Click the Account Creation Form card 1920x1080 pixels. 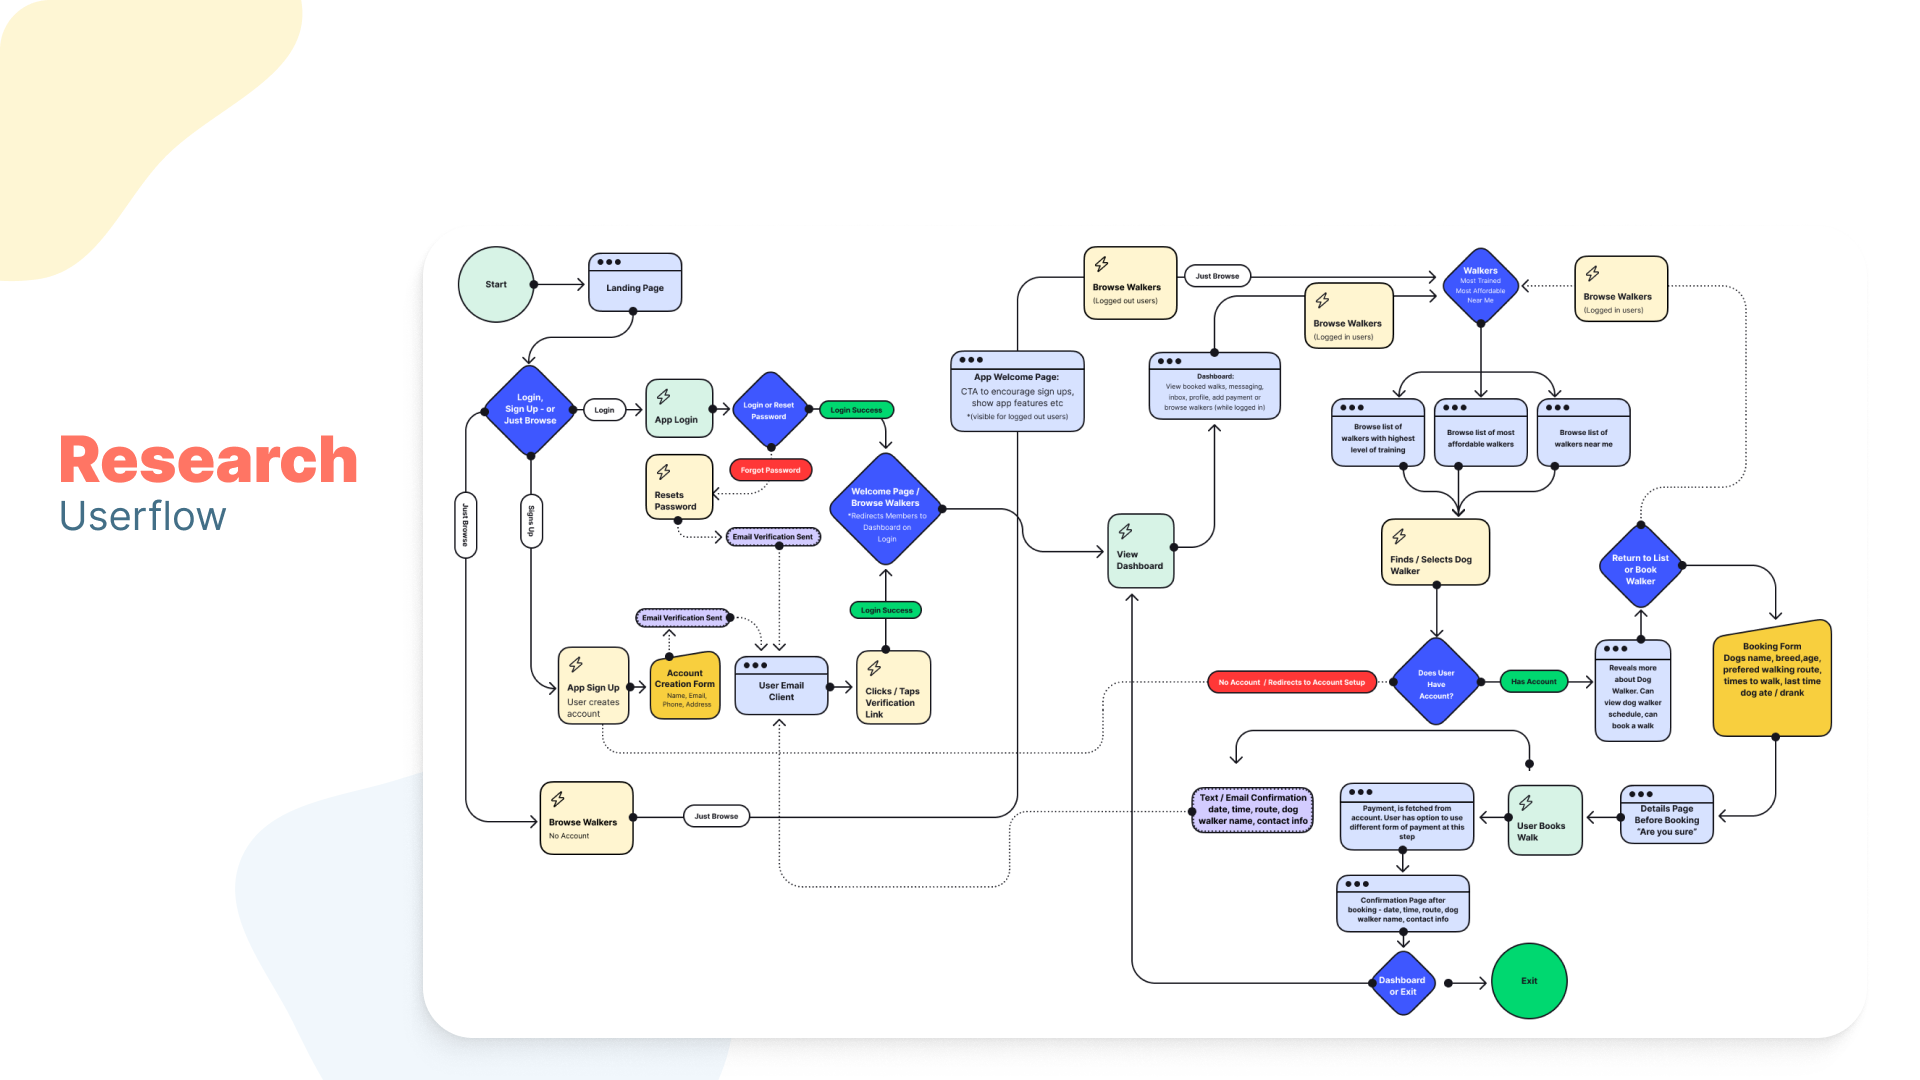685,688
